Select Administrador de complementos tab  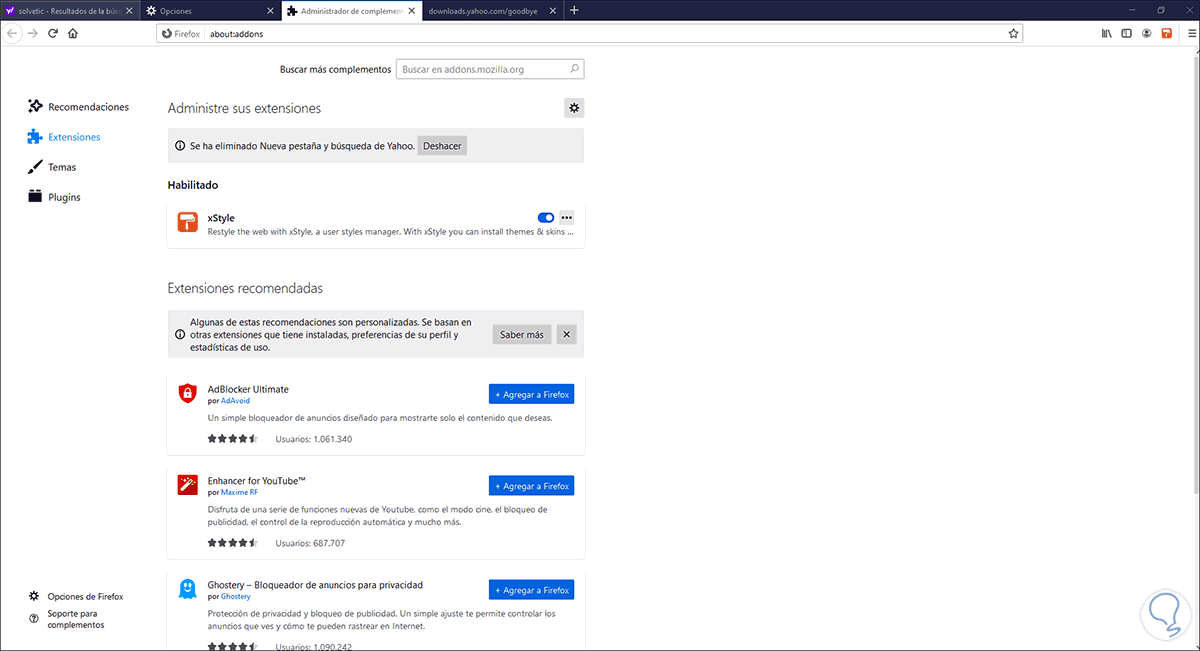(350, 10)
